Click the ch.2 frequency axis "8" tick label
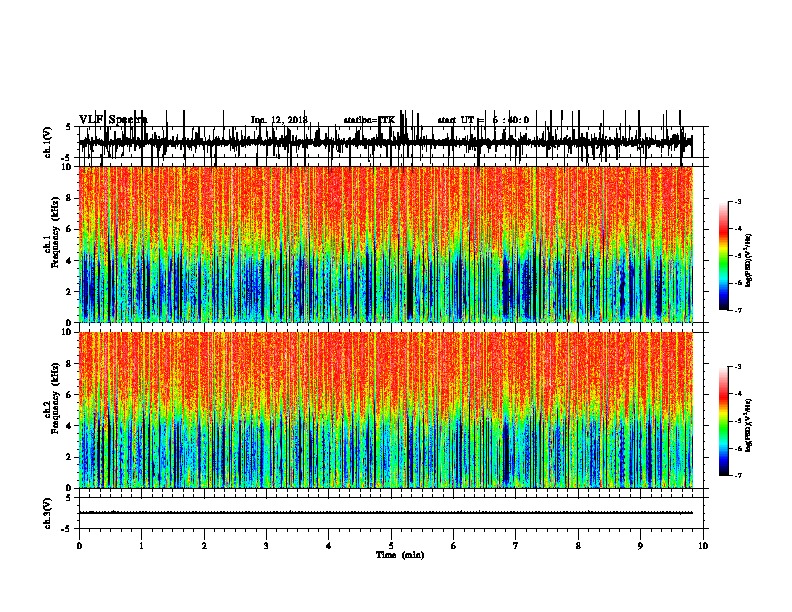 tap(70, 364)
